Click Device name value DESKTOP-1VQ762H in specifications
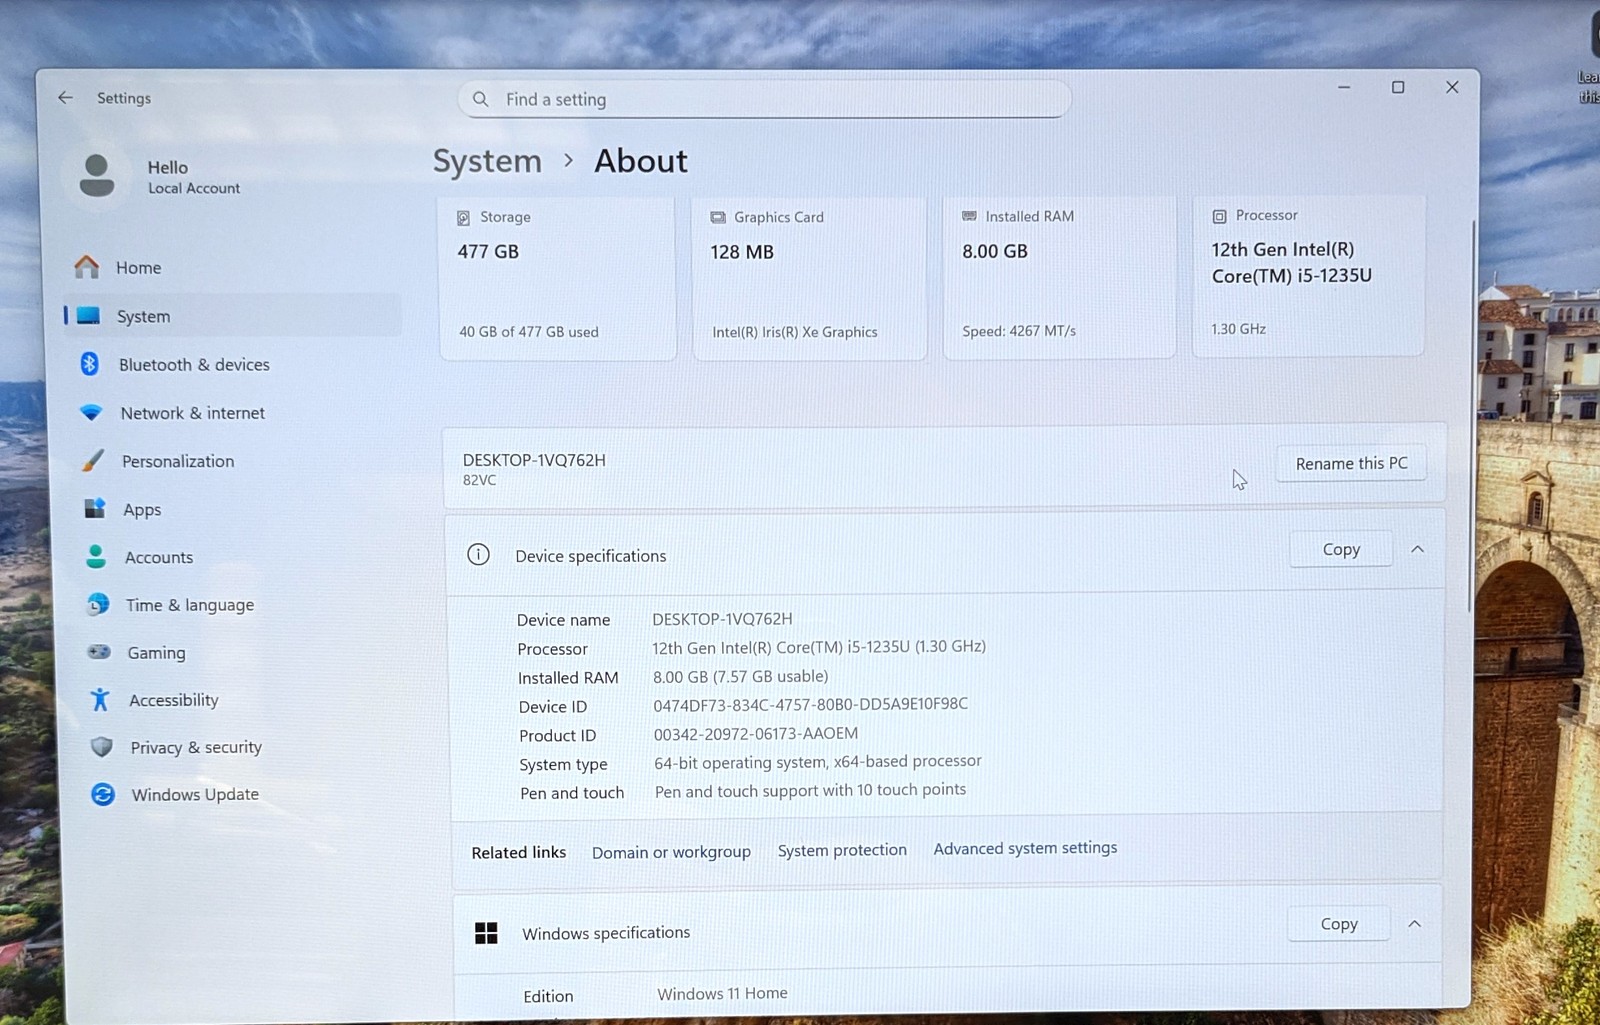The height and width of the screenshot is (1025, 1600). (x=722, y=619)
